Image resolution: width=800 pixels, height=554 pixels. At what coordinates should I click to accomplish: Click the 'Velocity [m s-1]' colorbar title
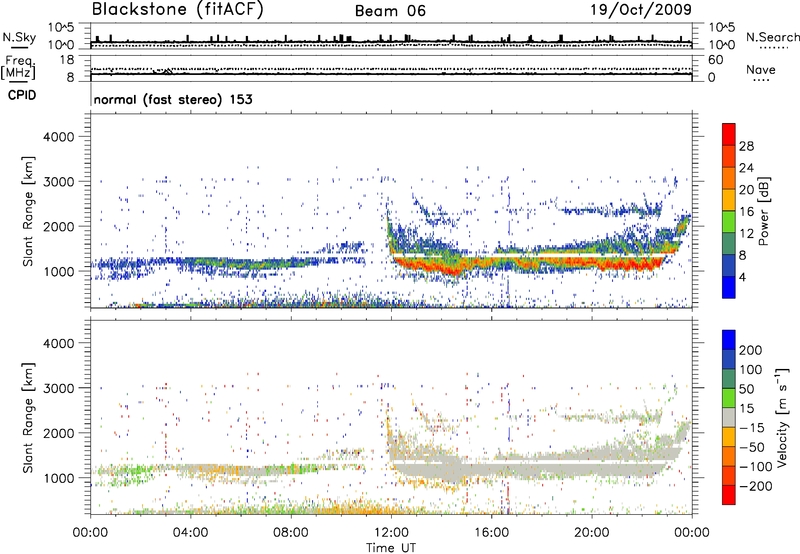coord(782,417)
